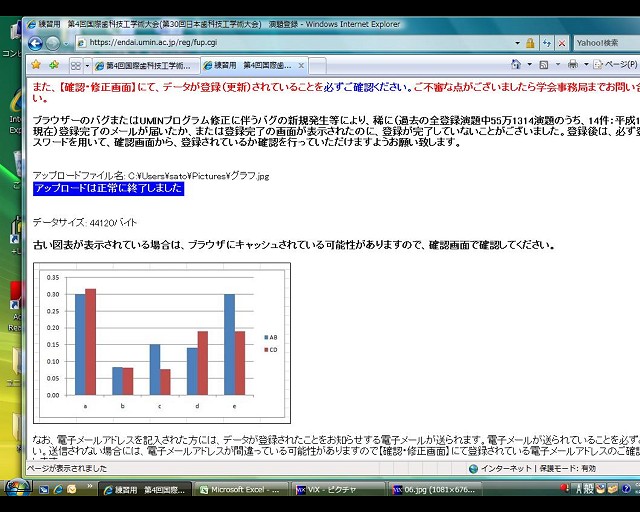This screenshot has height=512, width=640.
Task: Open Favorites Center star icon
Action: [x=36, y=65]
